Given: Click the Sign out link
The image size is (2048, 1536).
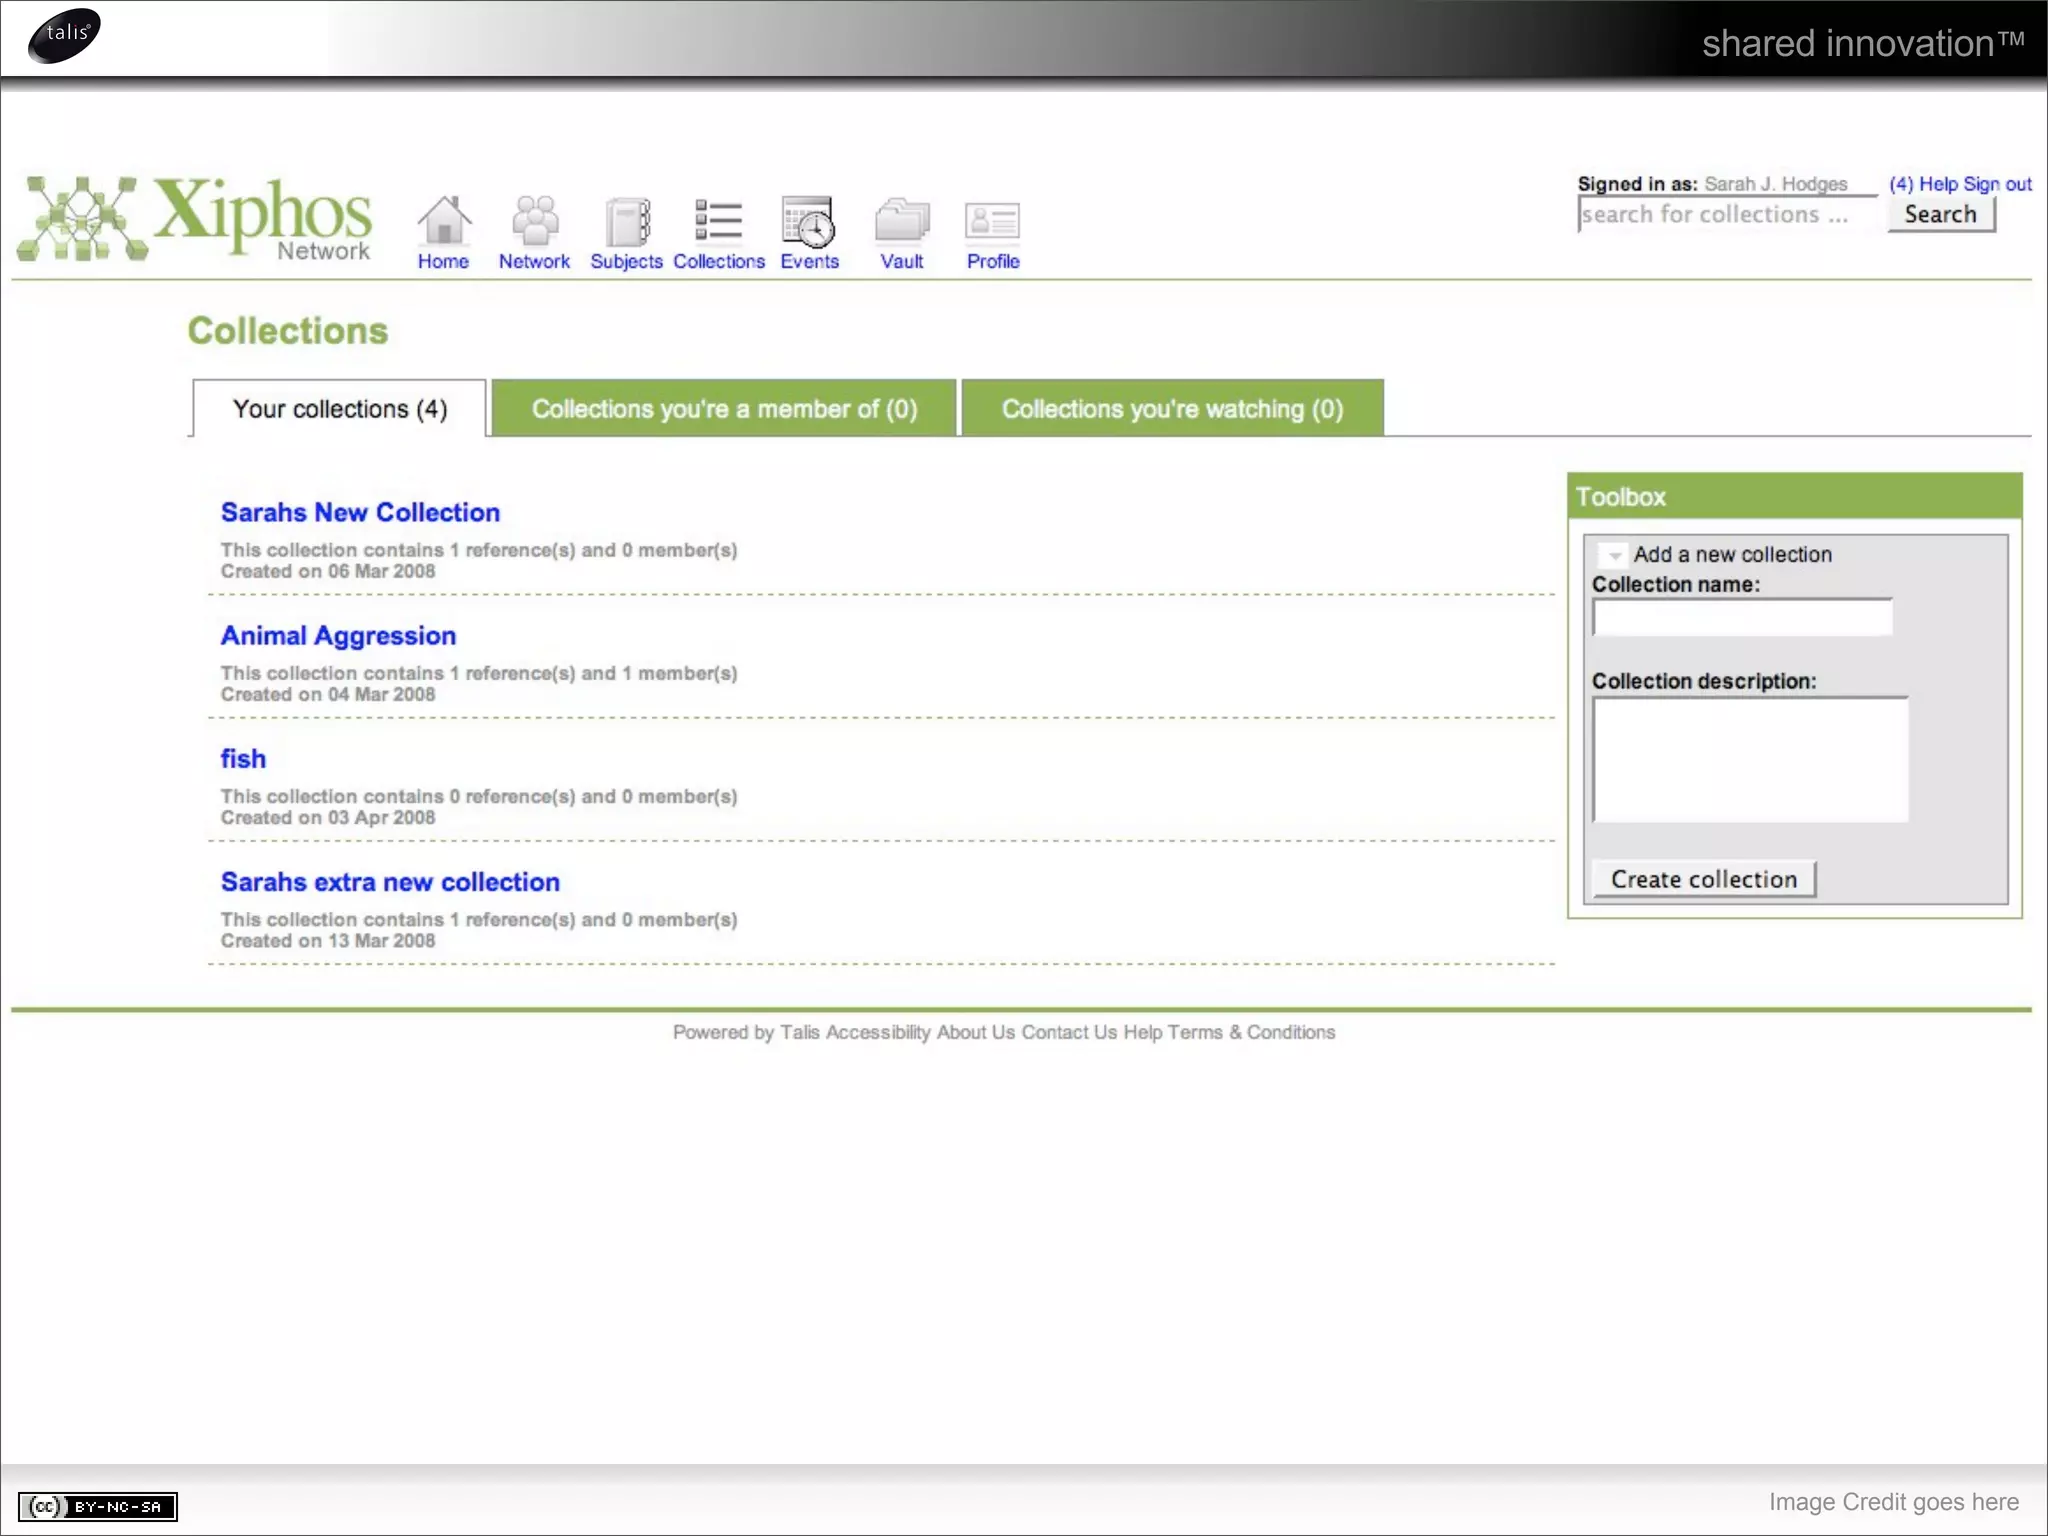Looking at the screenshot, I should click(1997, 184).
